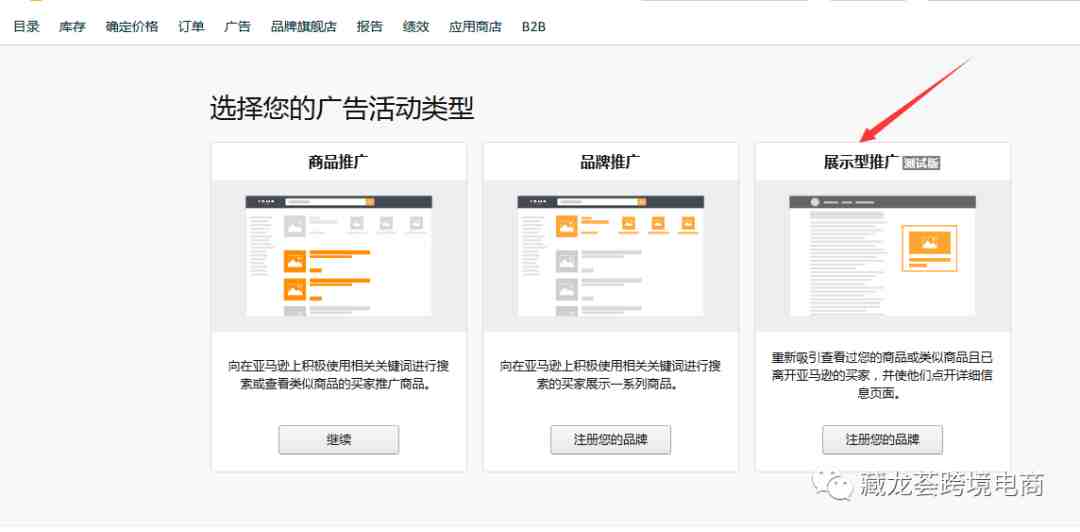
Task: Open the 绩效 menu
Action: click(x=416, y=27)
